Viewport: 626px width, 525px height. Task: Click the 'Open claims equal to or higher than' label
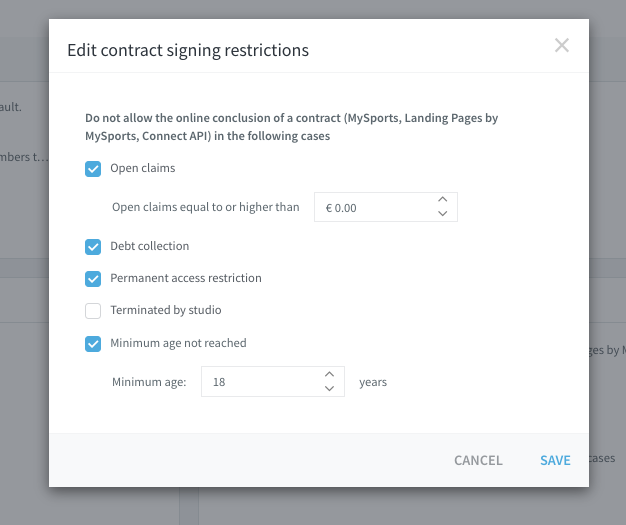[x=206, y=207]
